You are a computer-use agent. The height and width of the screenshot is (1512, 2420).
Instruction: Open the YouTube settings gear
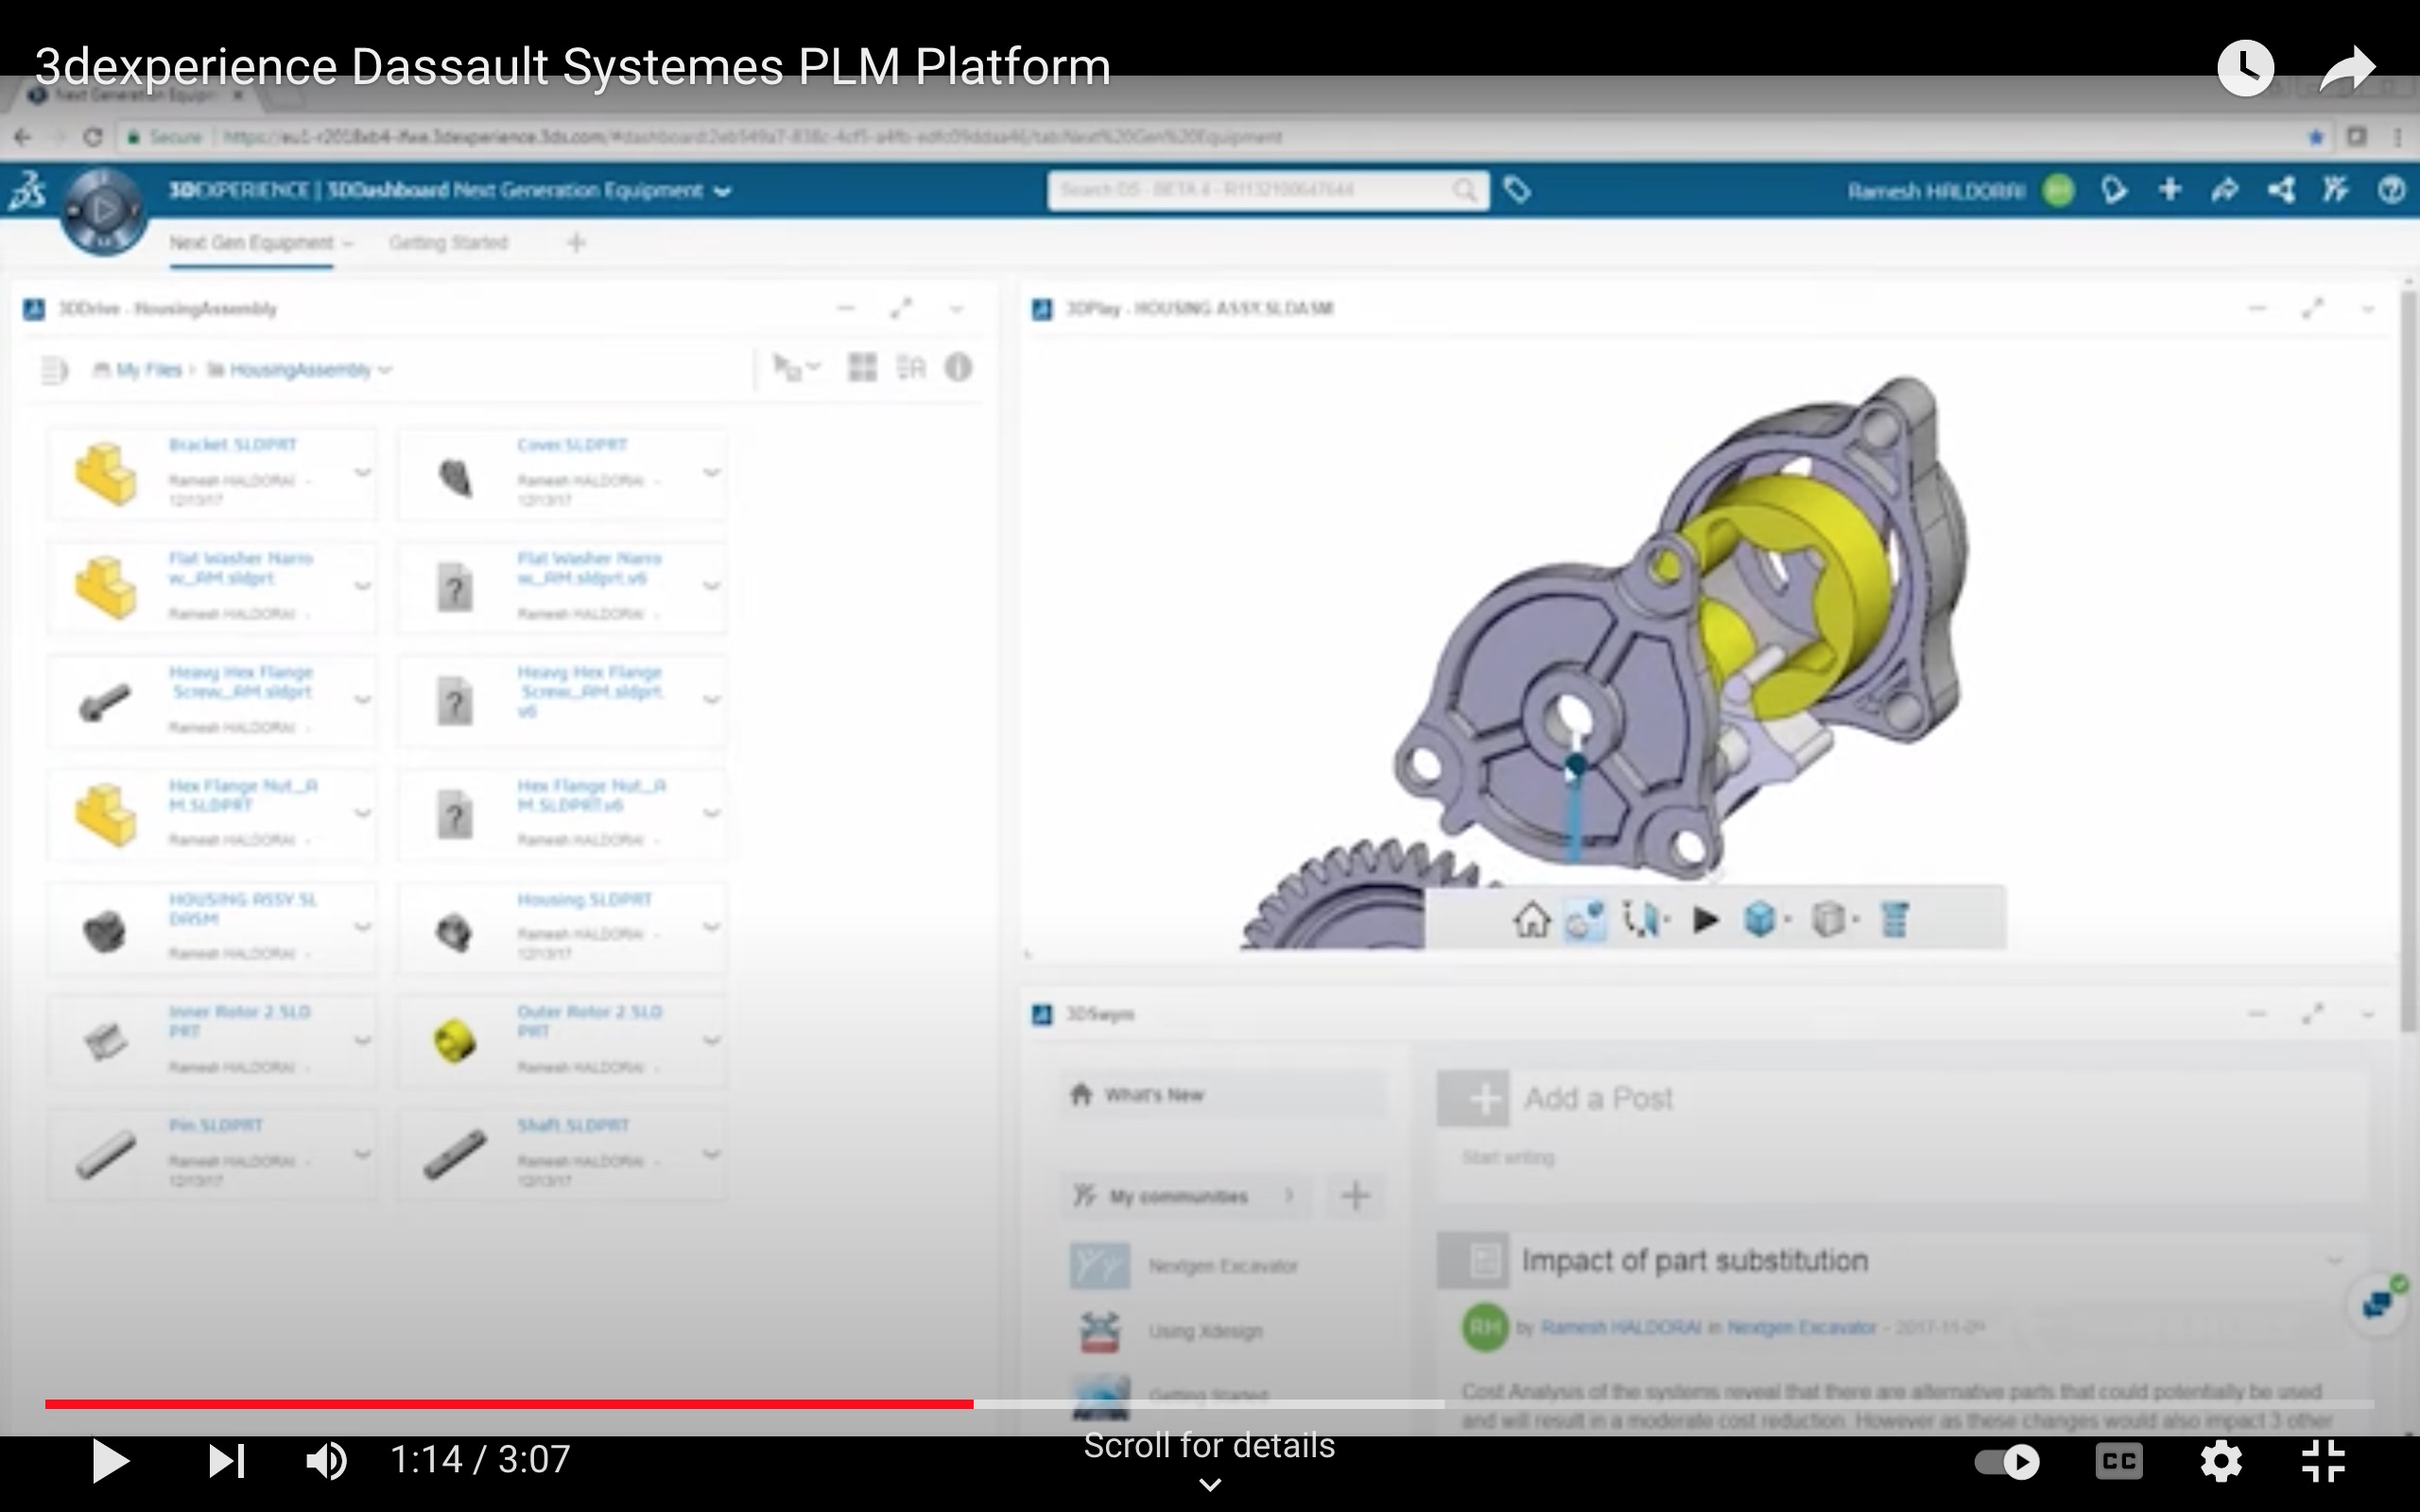coord(2220,1462)
